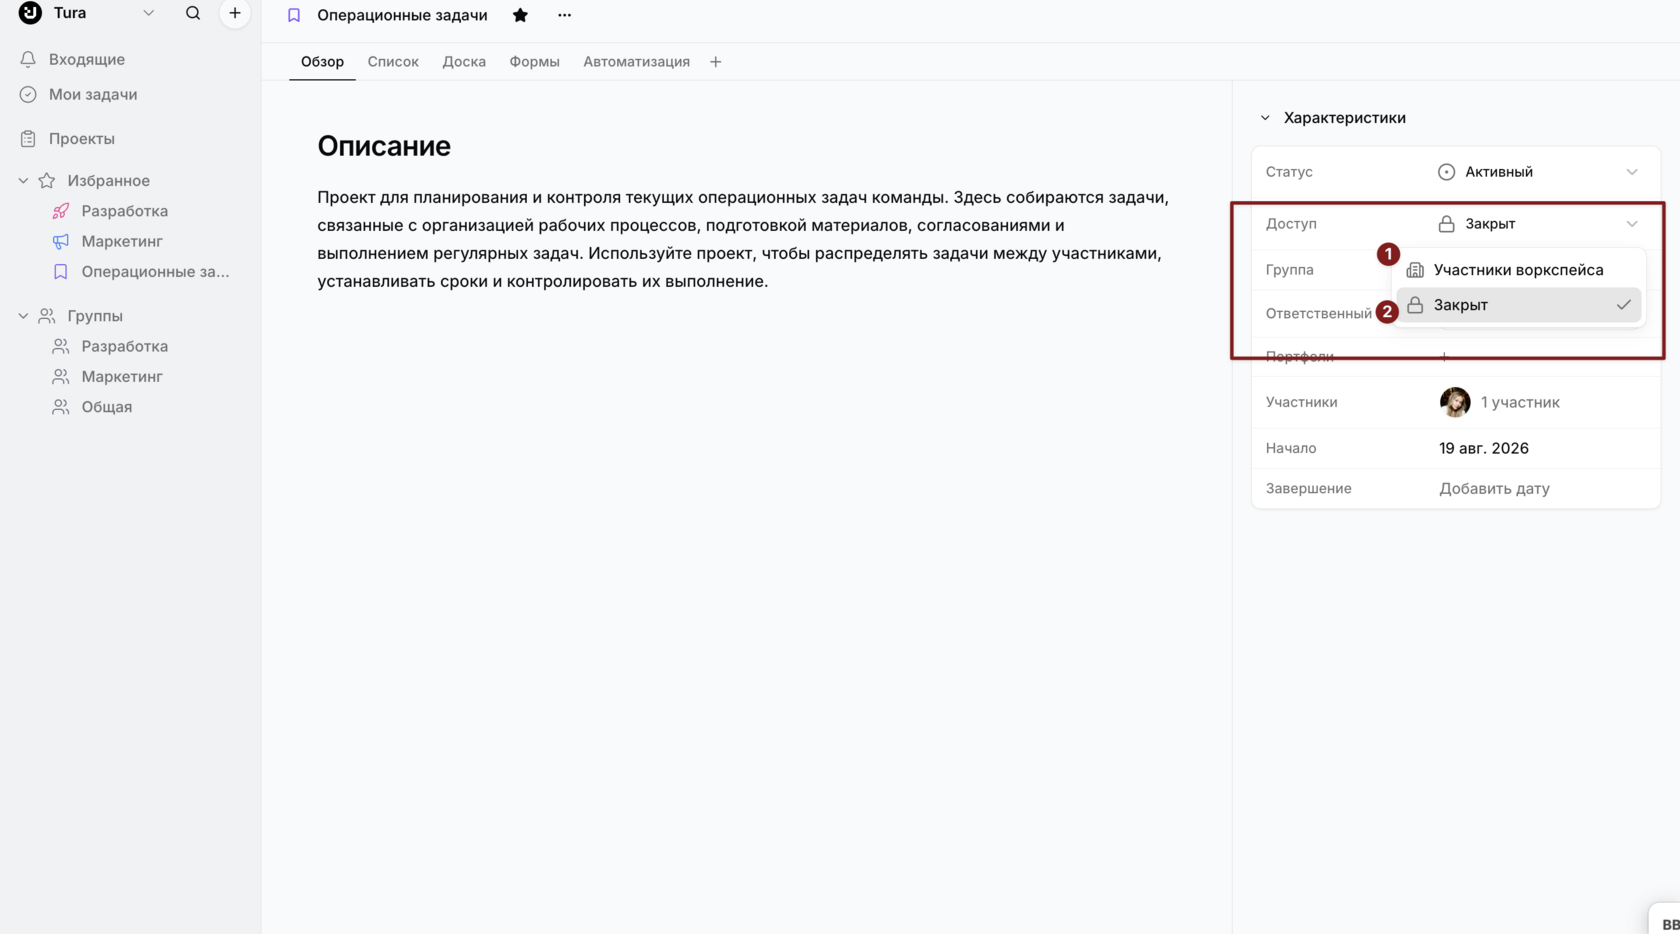Click the 1 участник text
Image resolution: width=1680 pixels, height=934 pixels.
click(1520, 402)
